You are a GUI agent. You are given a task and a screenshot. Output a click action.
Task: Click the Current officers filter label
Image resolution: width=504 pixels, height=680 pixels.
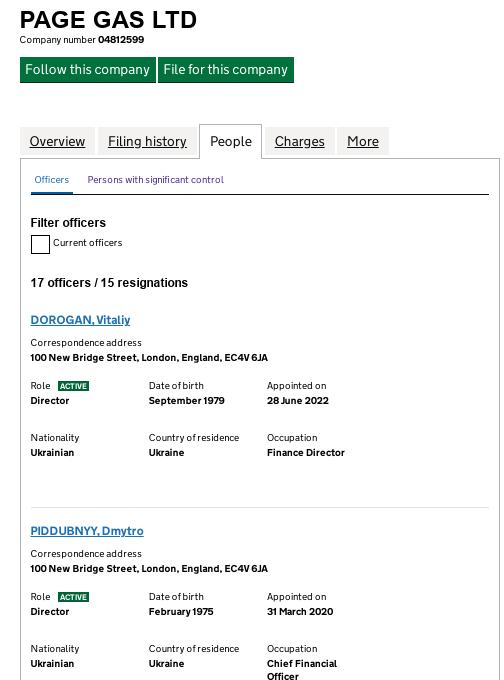tap(88, 243)
